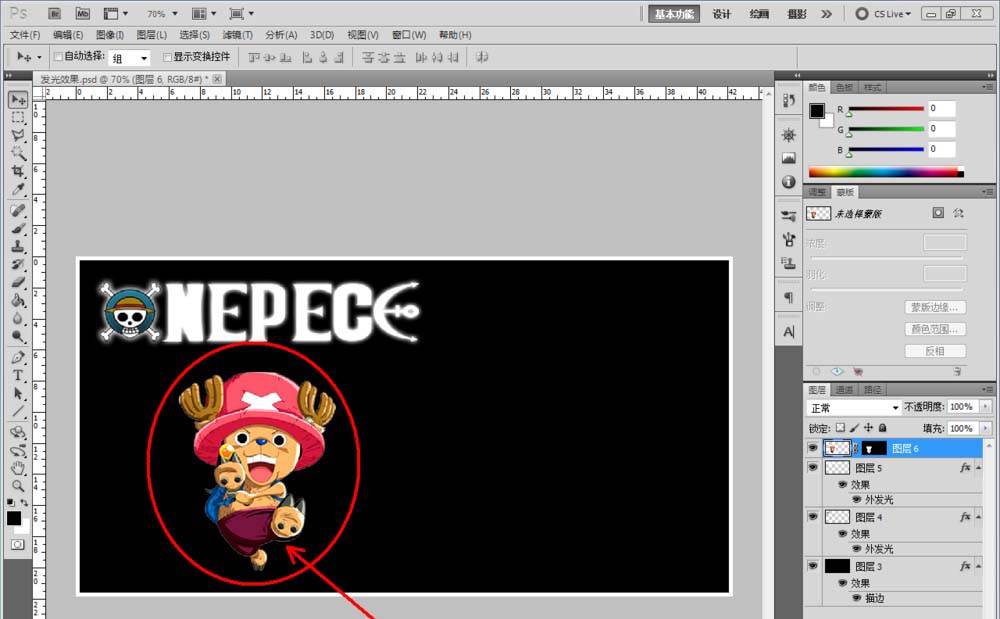Open the 组 auto-select dropdown
This screenshot has height=619, width=1000.
coord(129,58)
